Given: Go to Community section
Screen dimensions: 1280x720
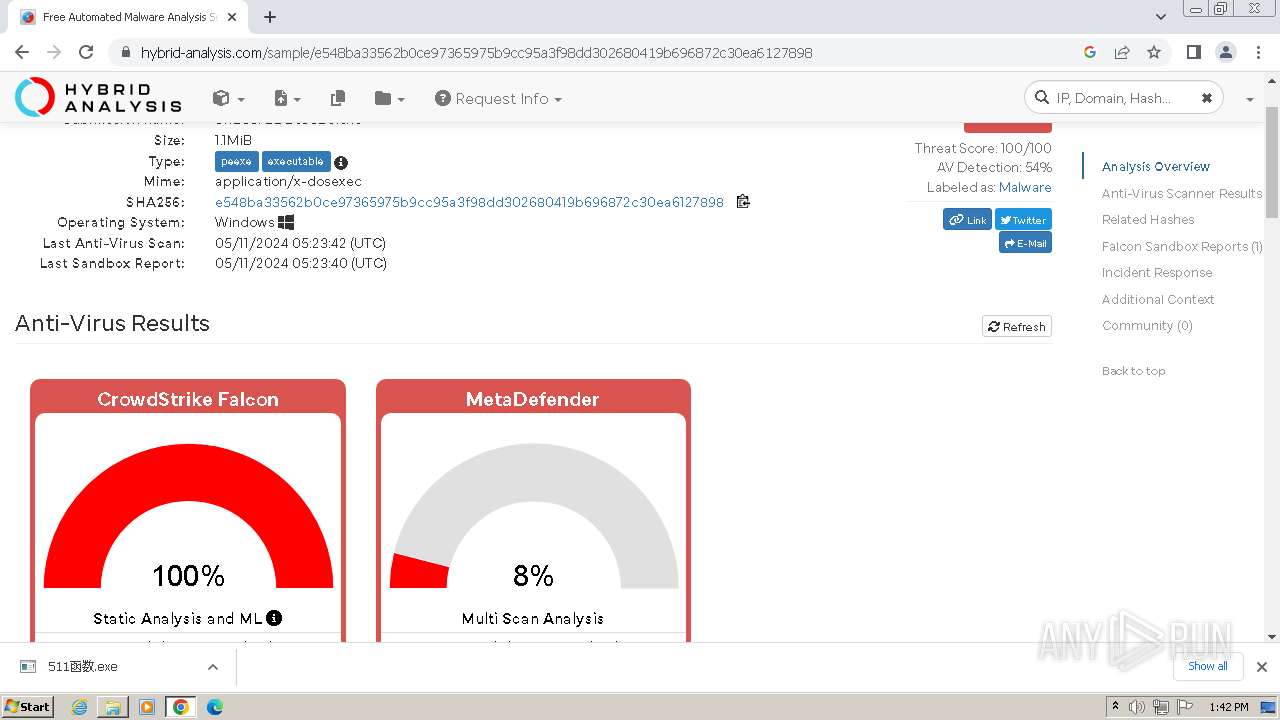Looking at the screenshot, I should [x=1147, y=325].
